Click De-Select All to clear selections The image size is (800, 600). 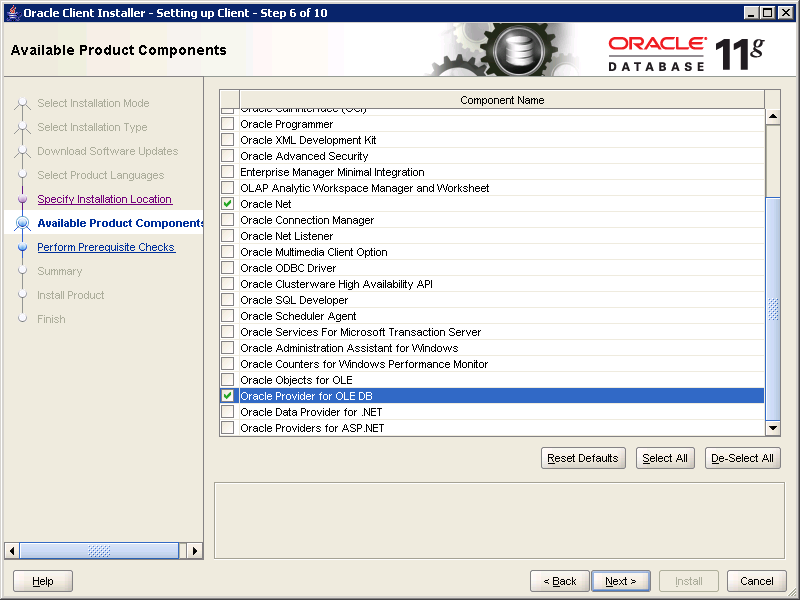(744, 458)
